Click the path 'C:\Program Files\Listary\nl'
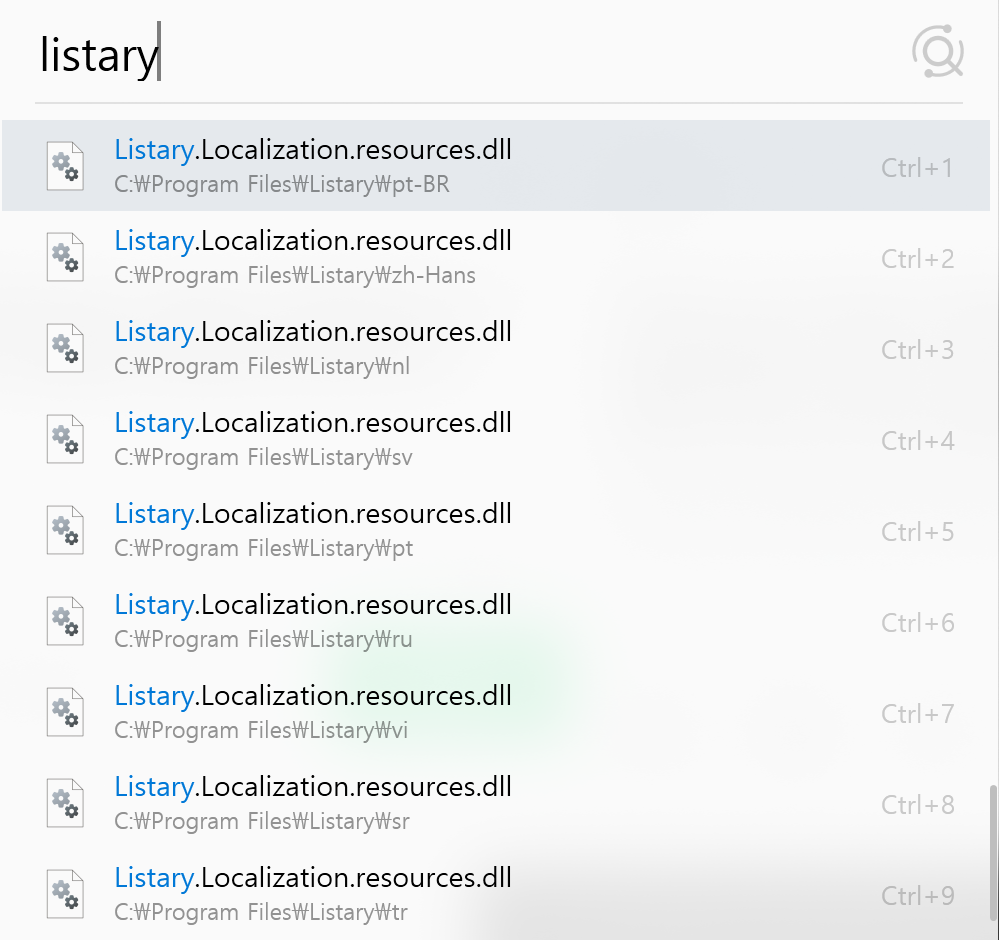Image resolution: width=999 pixels, height=940 pixels. (262, 367)
